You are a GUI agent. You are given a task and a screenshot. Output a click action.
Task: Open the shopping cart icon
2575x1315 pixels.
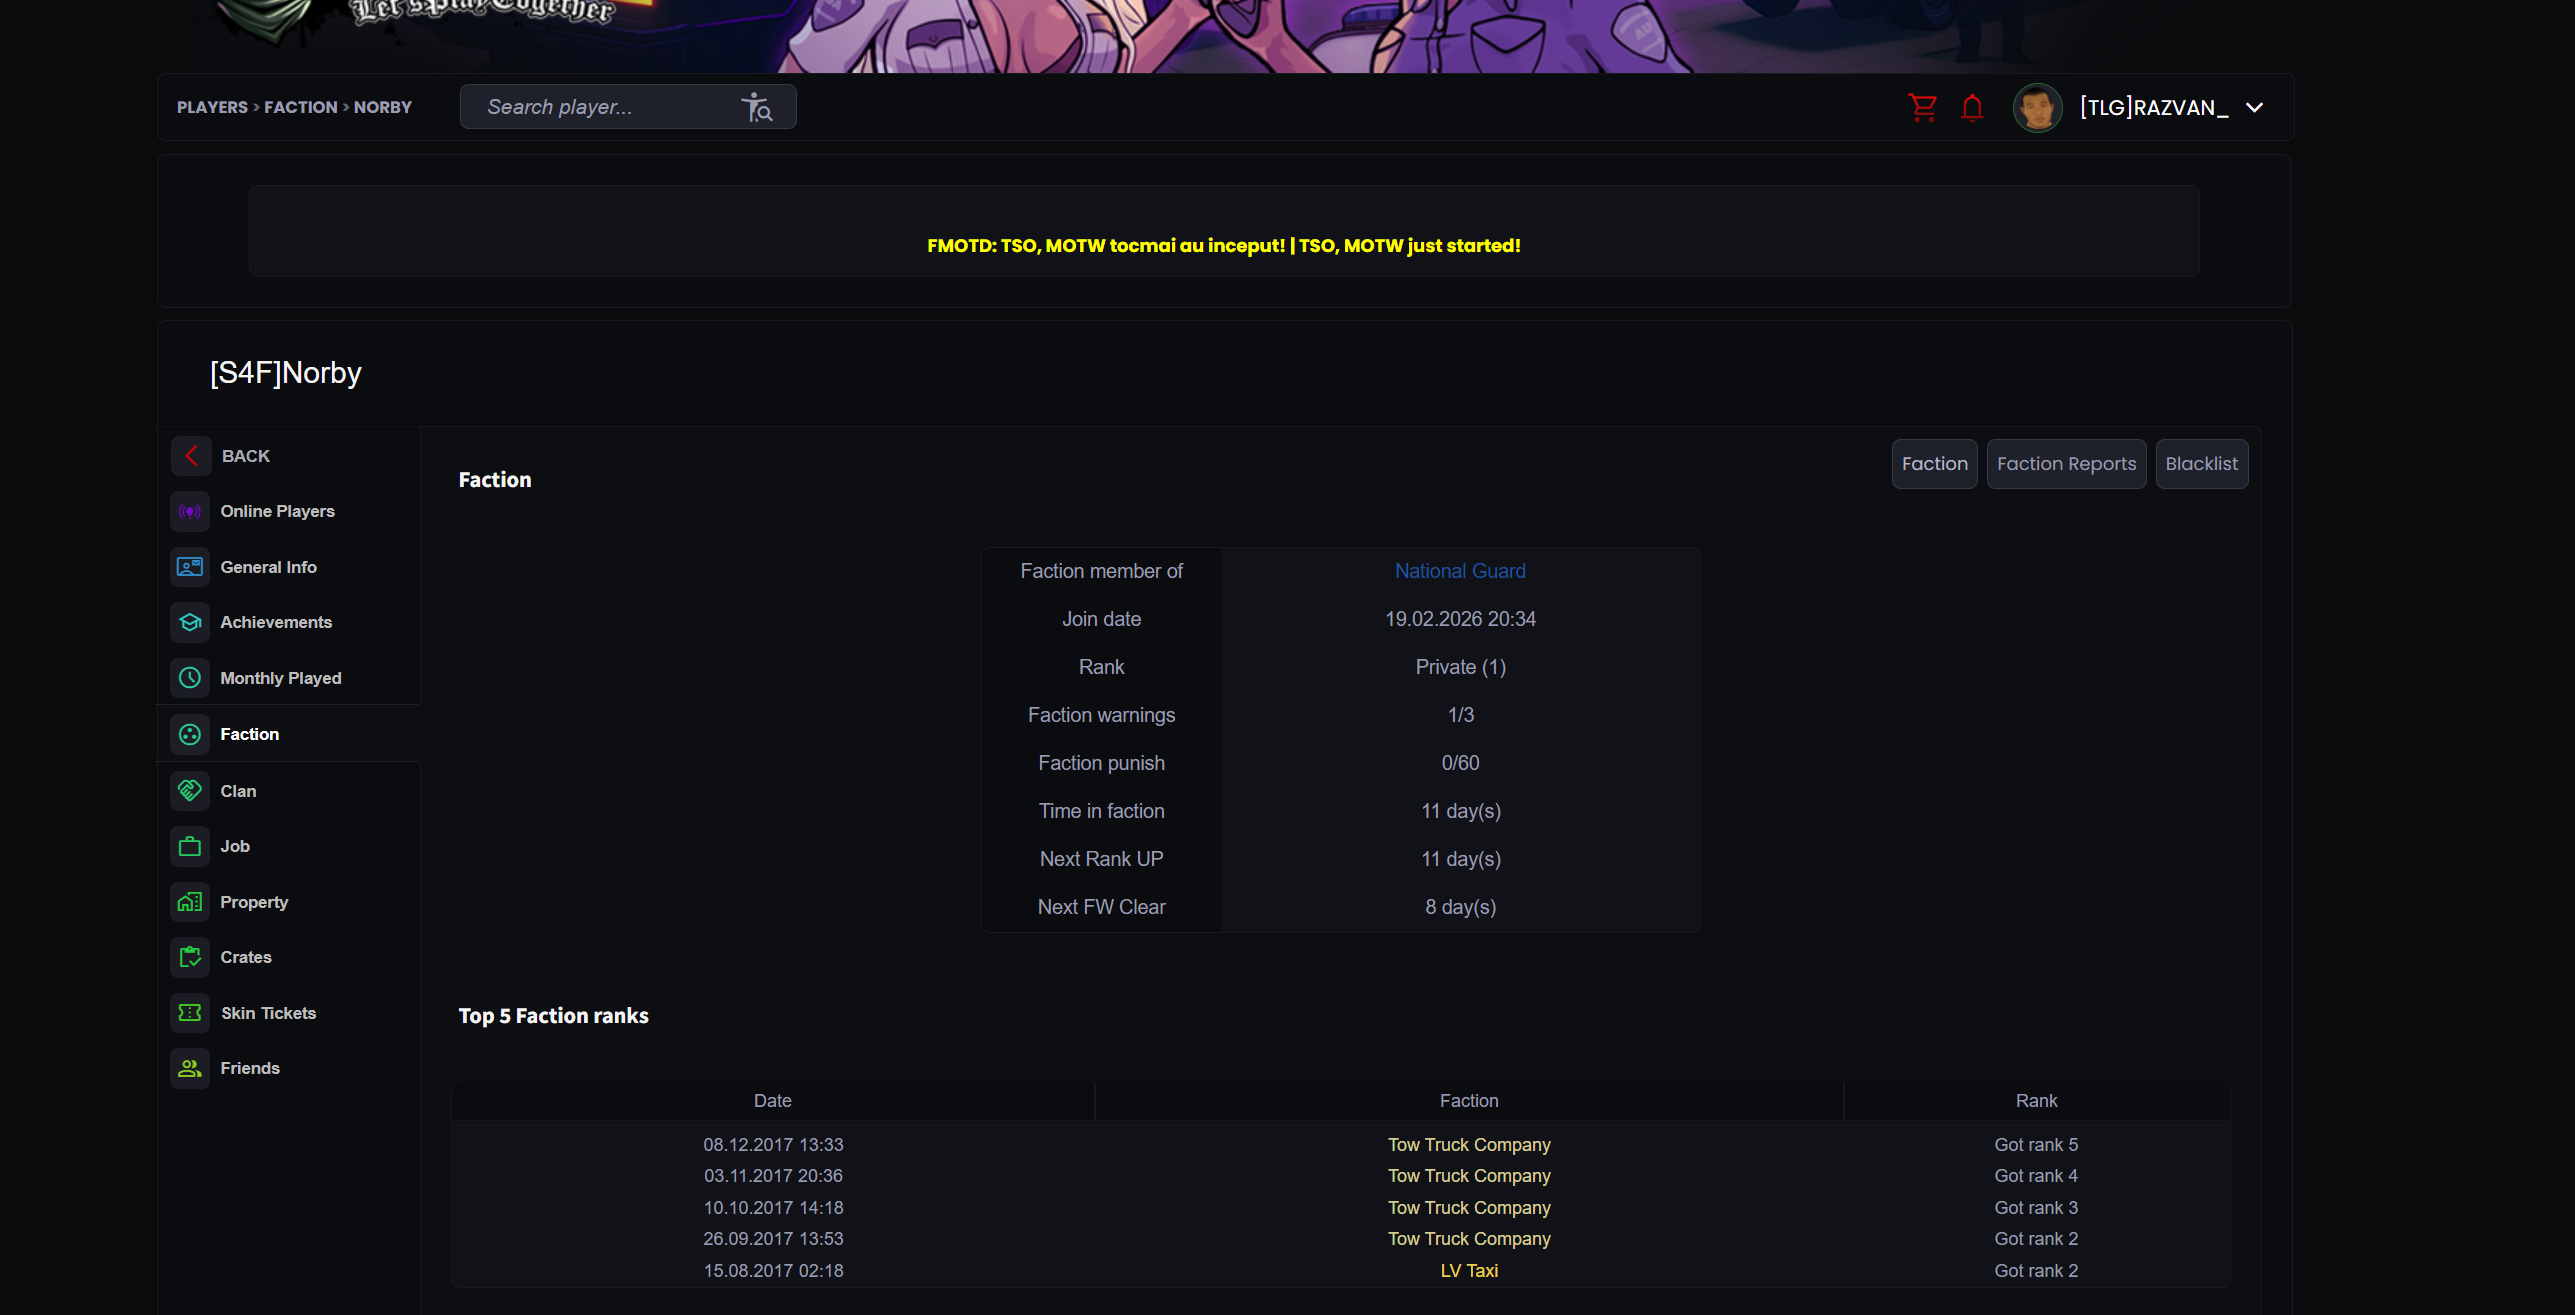point(1922,107)
